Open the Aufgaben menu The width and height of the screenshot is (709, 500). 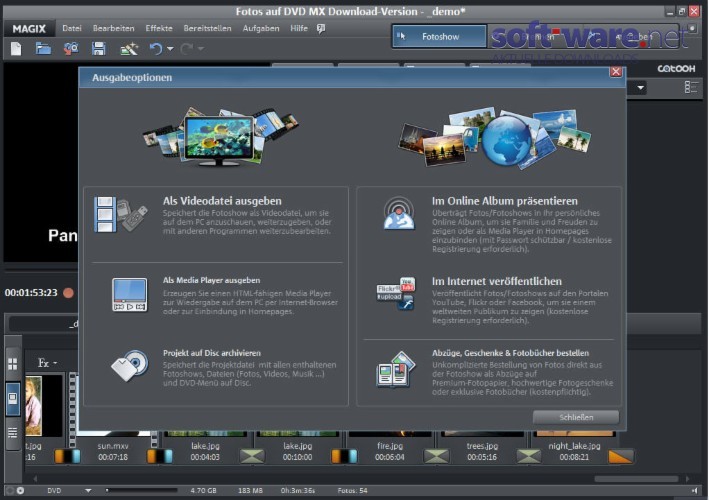tap(261, 28)
